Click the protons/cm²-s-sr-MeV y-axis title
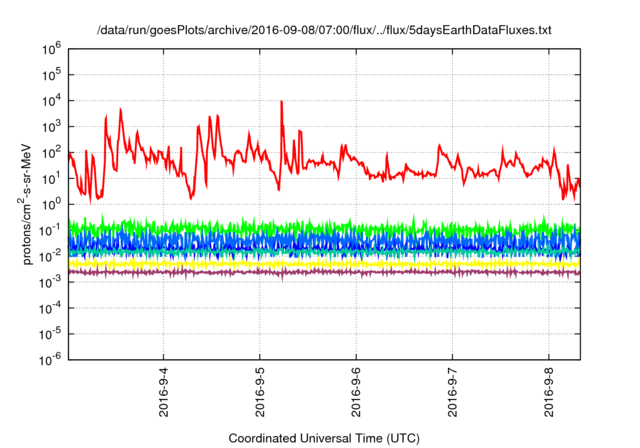 [x=25, y=204]
